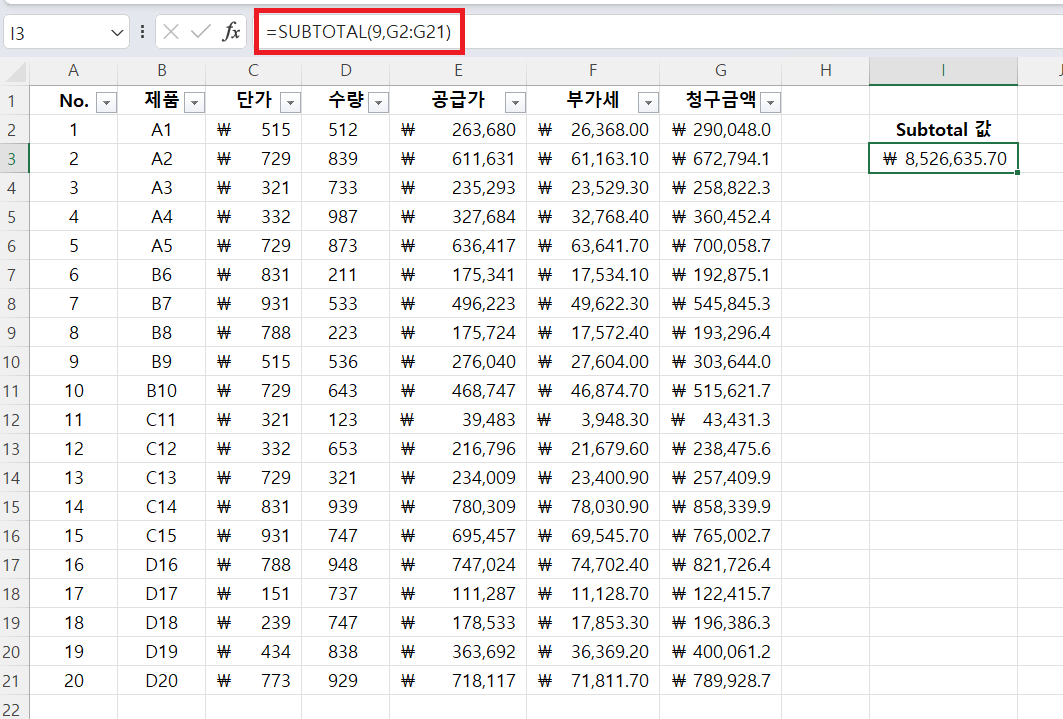Select the billing amount cell 789,928.7

click(721, 680)
